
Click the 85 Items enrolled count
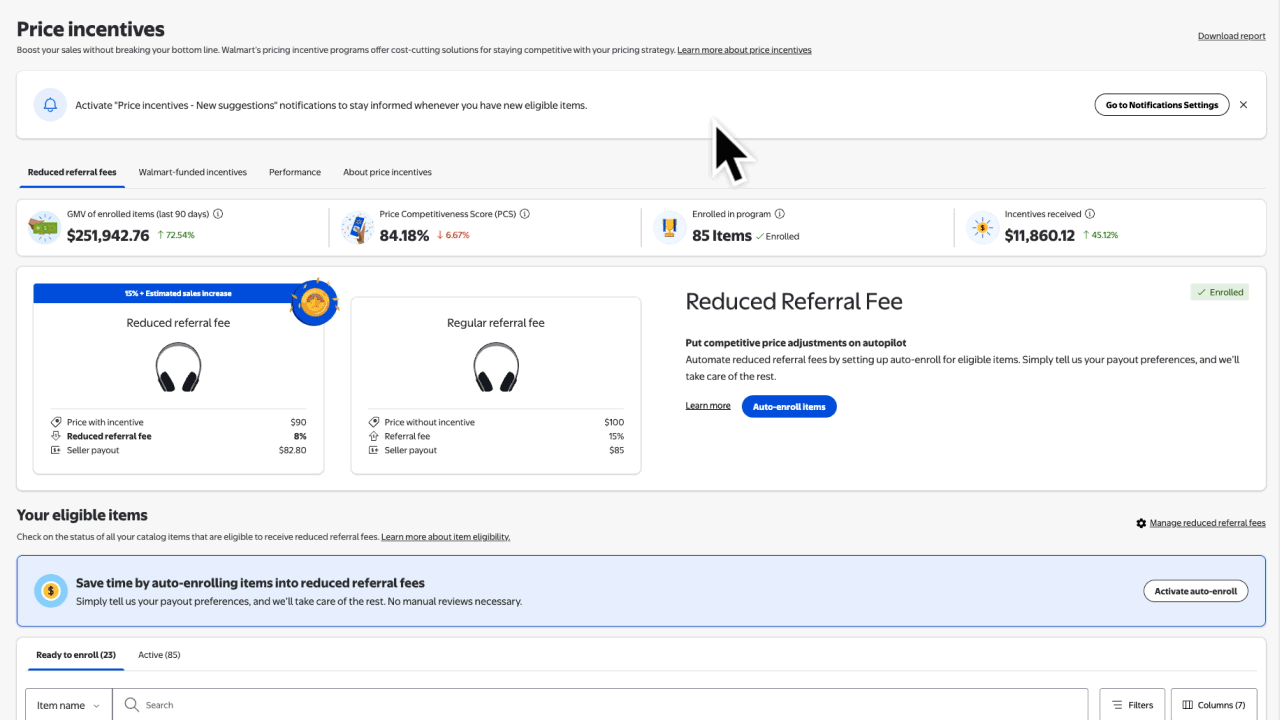click(722, 236)
